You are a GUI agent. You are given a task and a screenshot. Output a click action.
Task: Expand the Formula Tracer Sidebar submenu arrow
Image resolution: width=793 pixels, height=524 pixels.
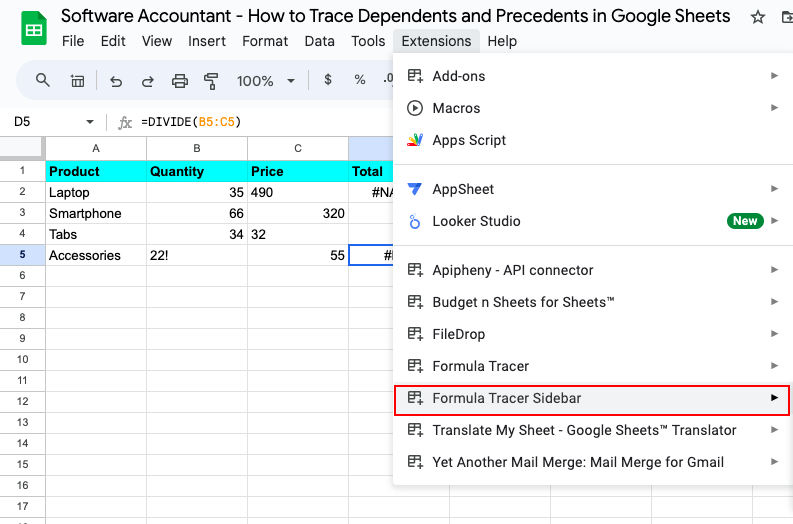[x=774, y=398]
